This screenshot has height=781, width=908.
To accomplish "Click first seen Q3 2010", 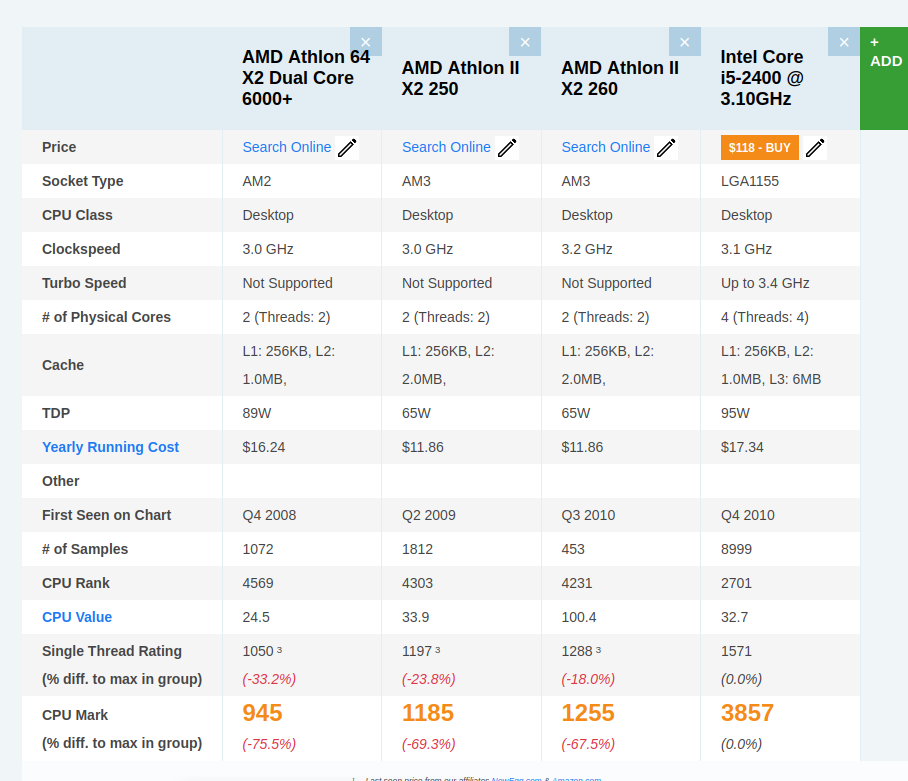I will click(x=588, y=515).
